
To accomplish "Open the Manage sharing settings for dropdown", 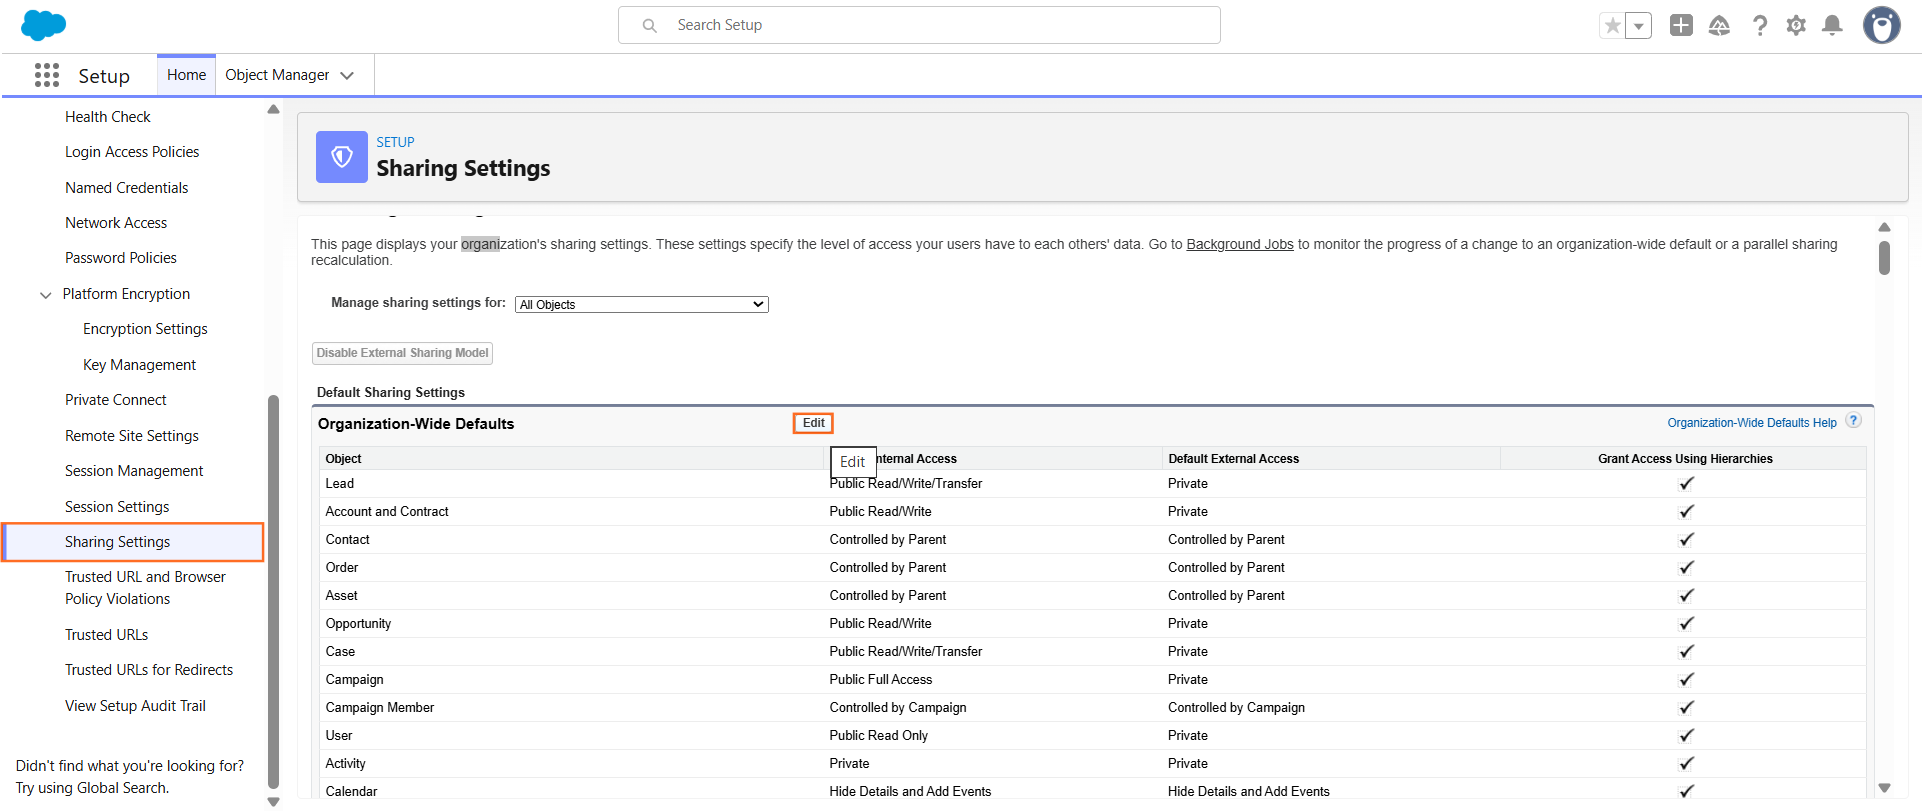I will click(x=641, y=304).
